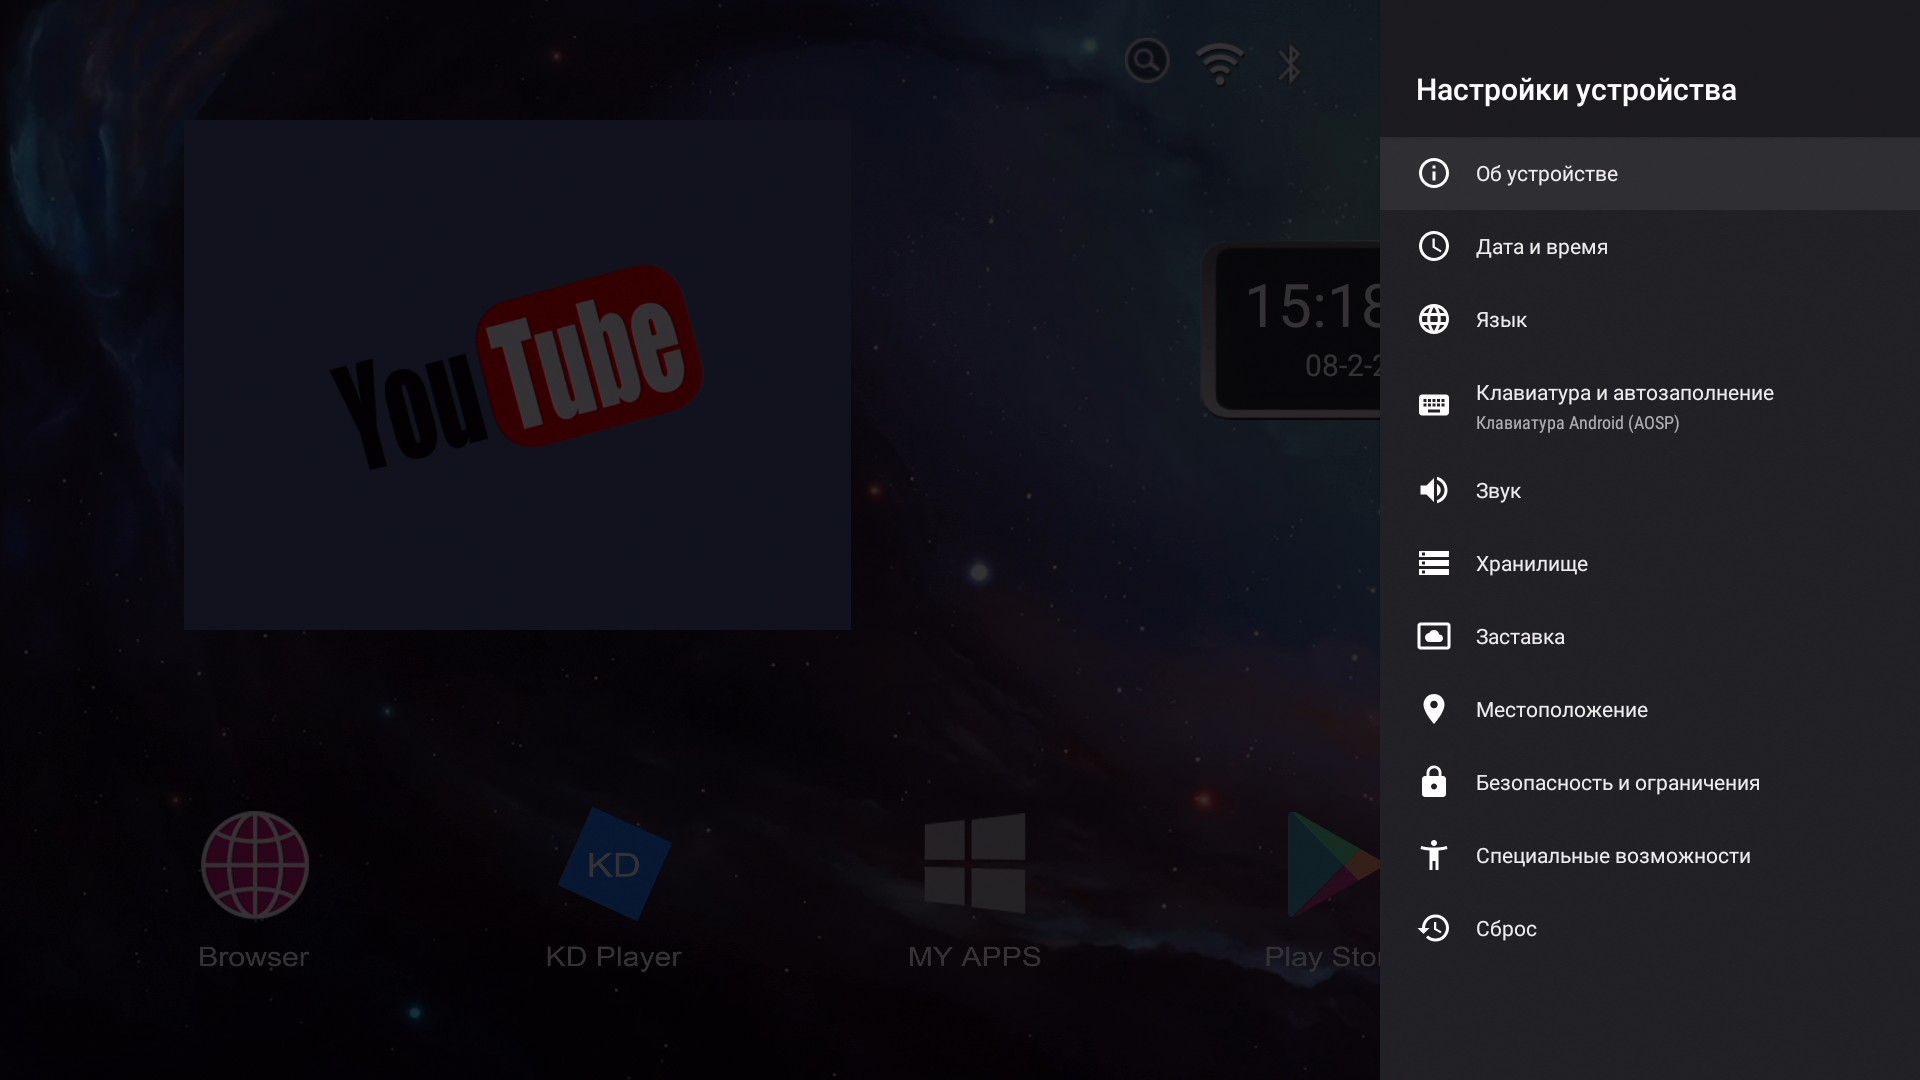Click the storage icon beside Хранилище
This screenshot has width=1920, height=1080.
pos(1433,563)
